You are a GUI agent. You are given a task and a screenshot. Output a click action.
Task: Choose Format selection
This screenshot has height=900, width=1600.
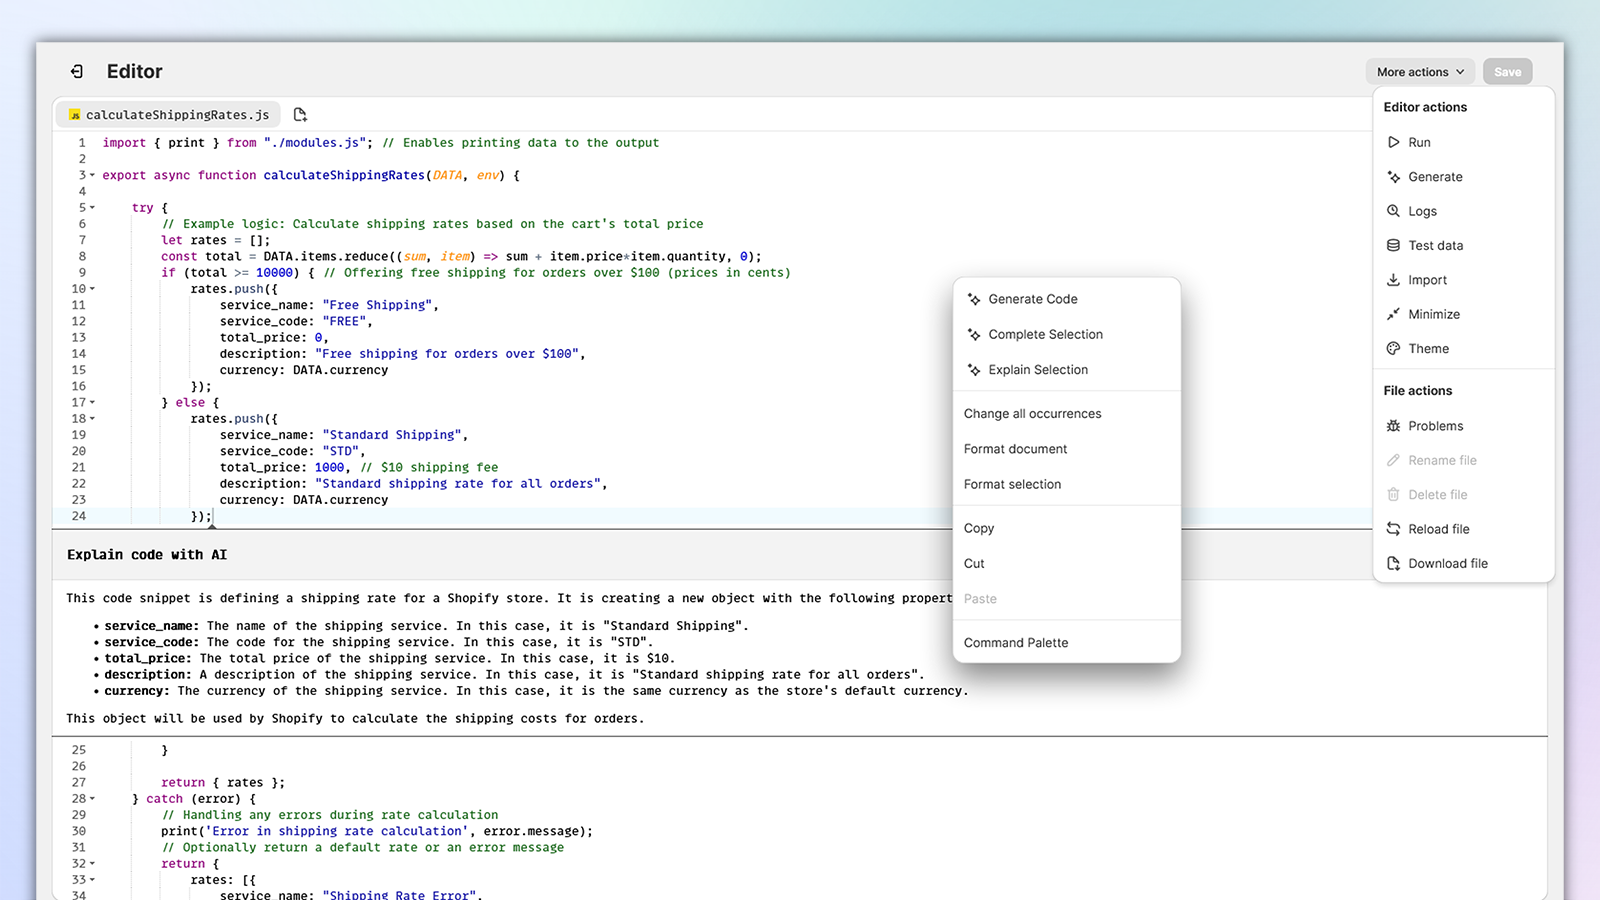point(1067,484)
